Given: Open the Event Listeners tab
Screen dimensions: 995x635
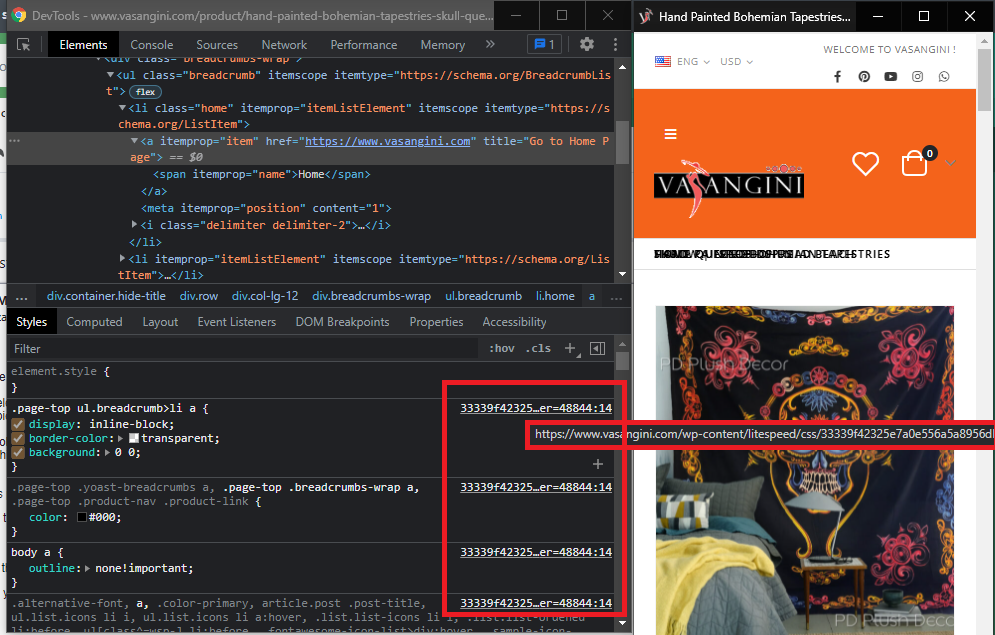Looking at the screenshot, I should pyautogui.click(x=237, y=322).
